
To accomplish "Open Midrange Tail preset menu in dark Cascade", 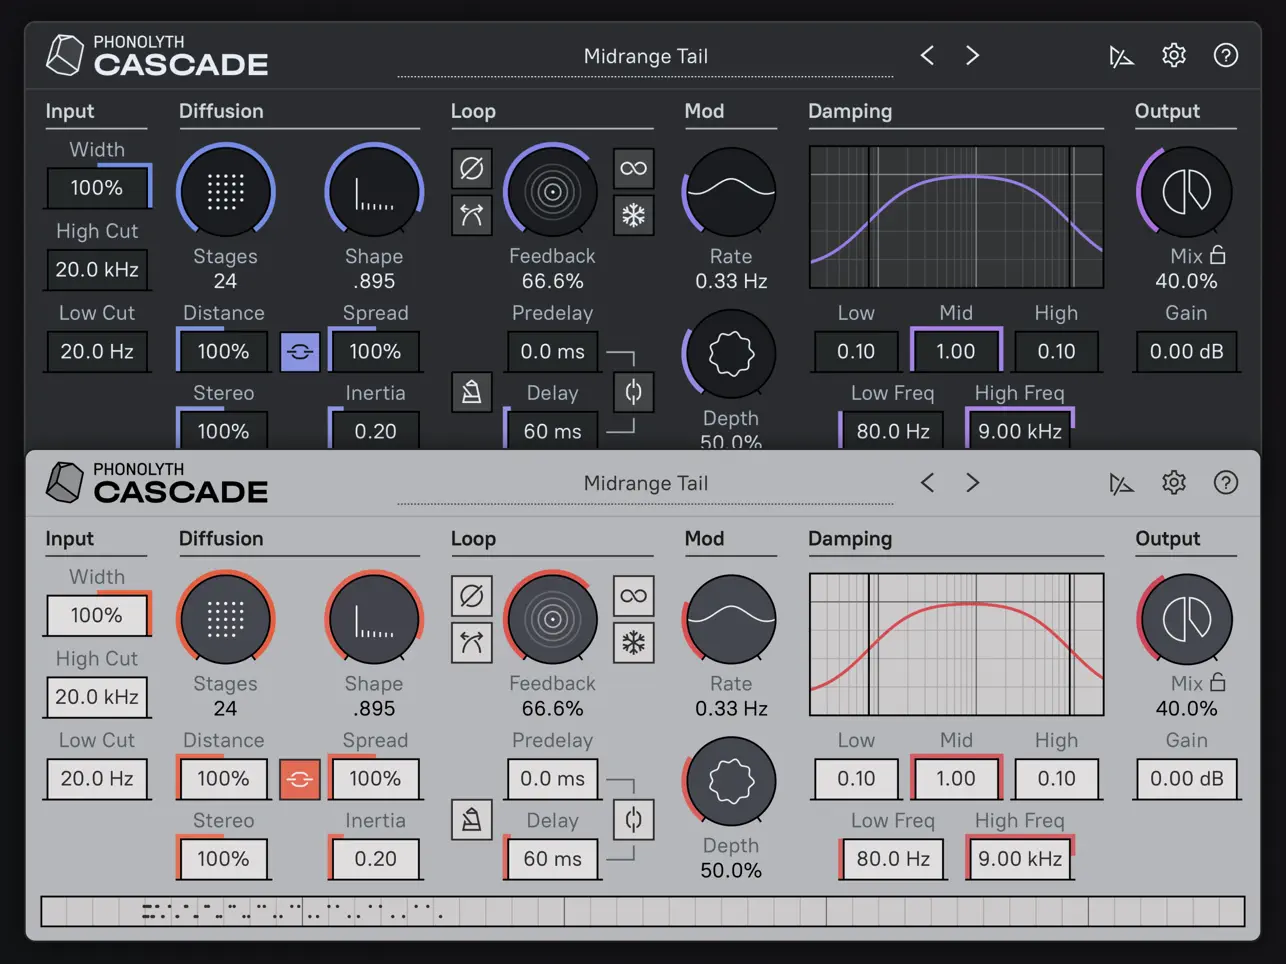I will click(645, 57).
